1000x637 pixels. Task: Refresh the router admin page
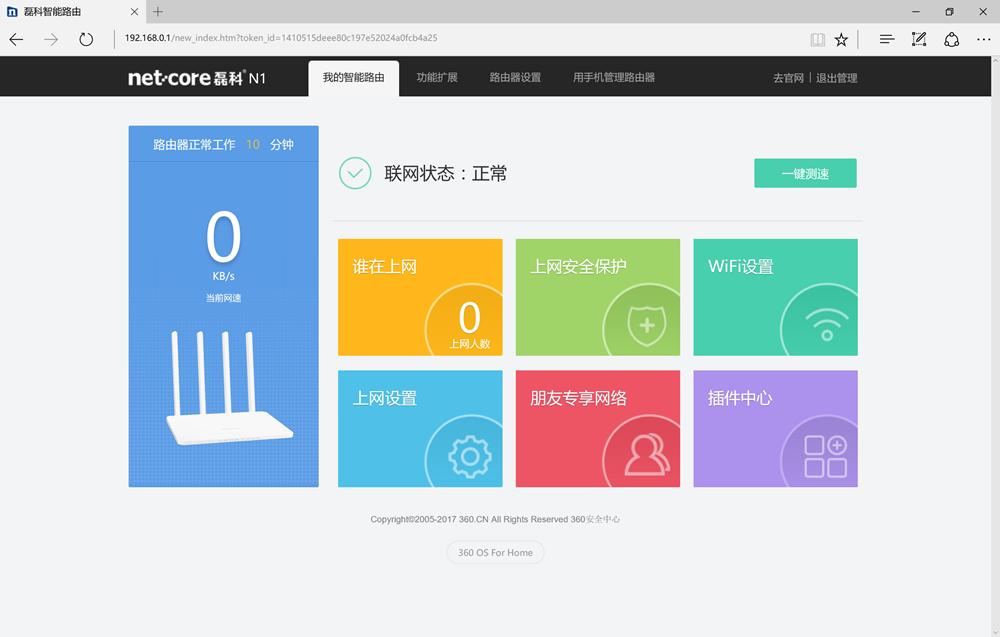point(87,39)
